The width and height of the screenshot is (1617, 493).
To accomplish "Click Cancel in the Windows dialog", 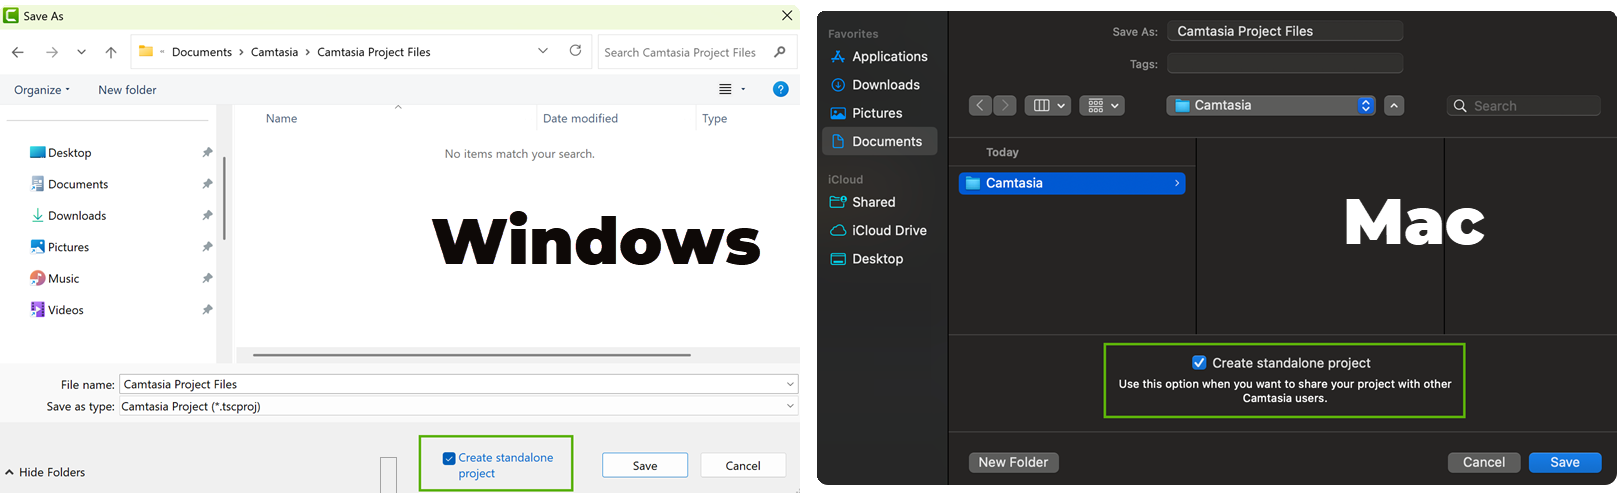I will [743, 466].
